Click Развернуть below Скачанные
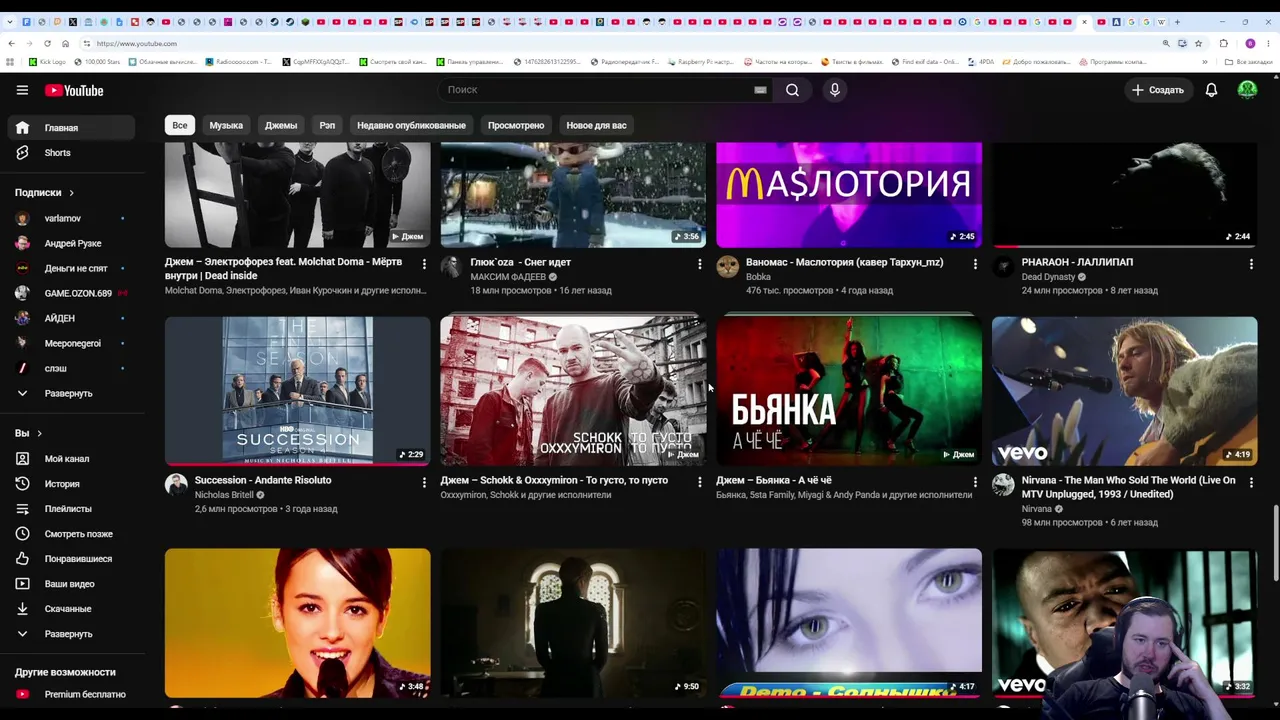1280x720 pixels. click(71, 634)
